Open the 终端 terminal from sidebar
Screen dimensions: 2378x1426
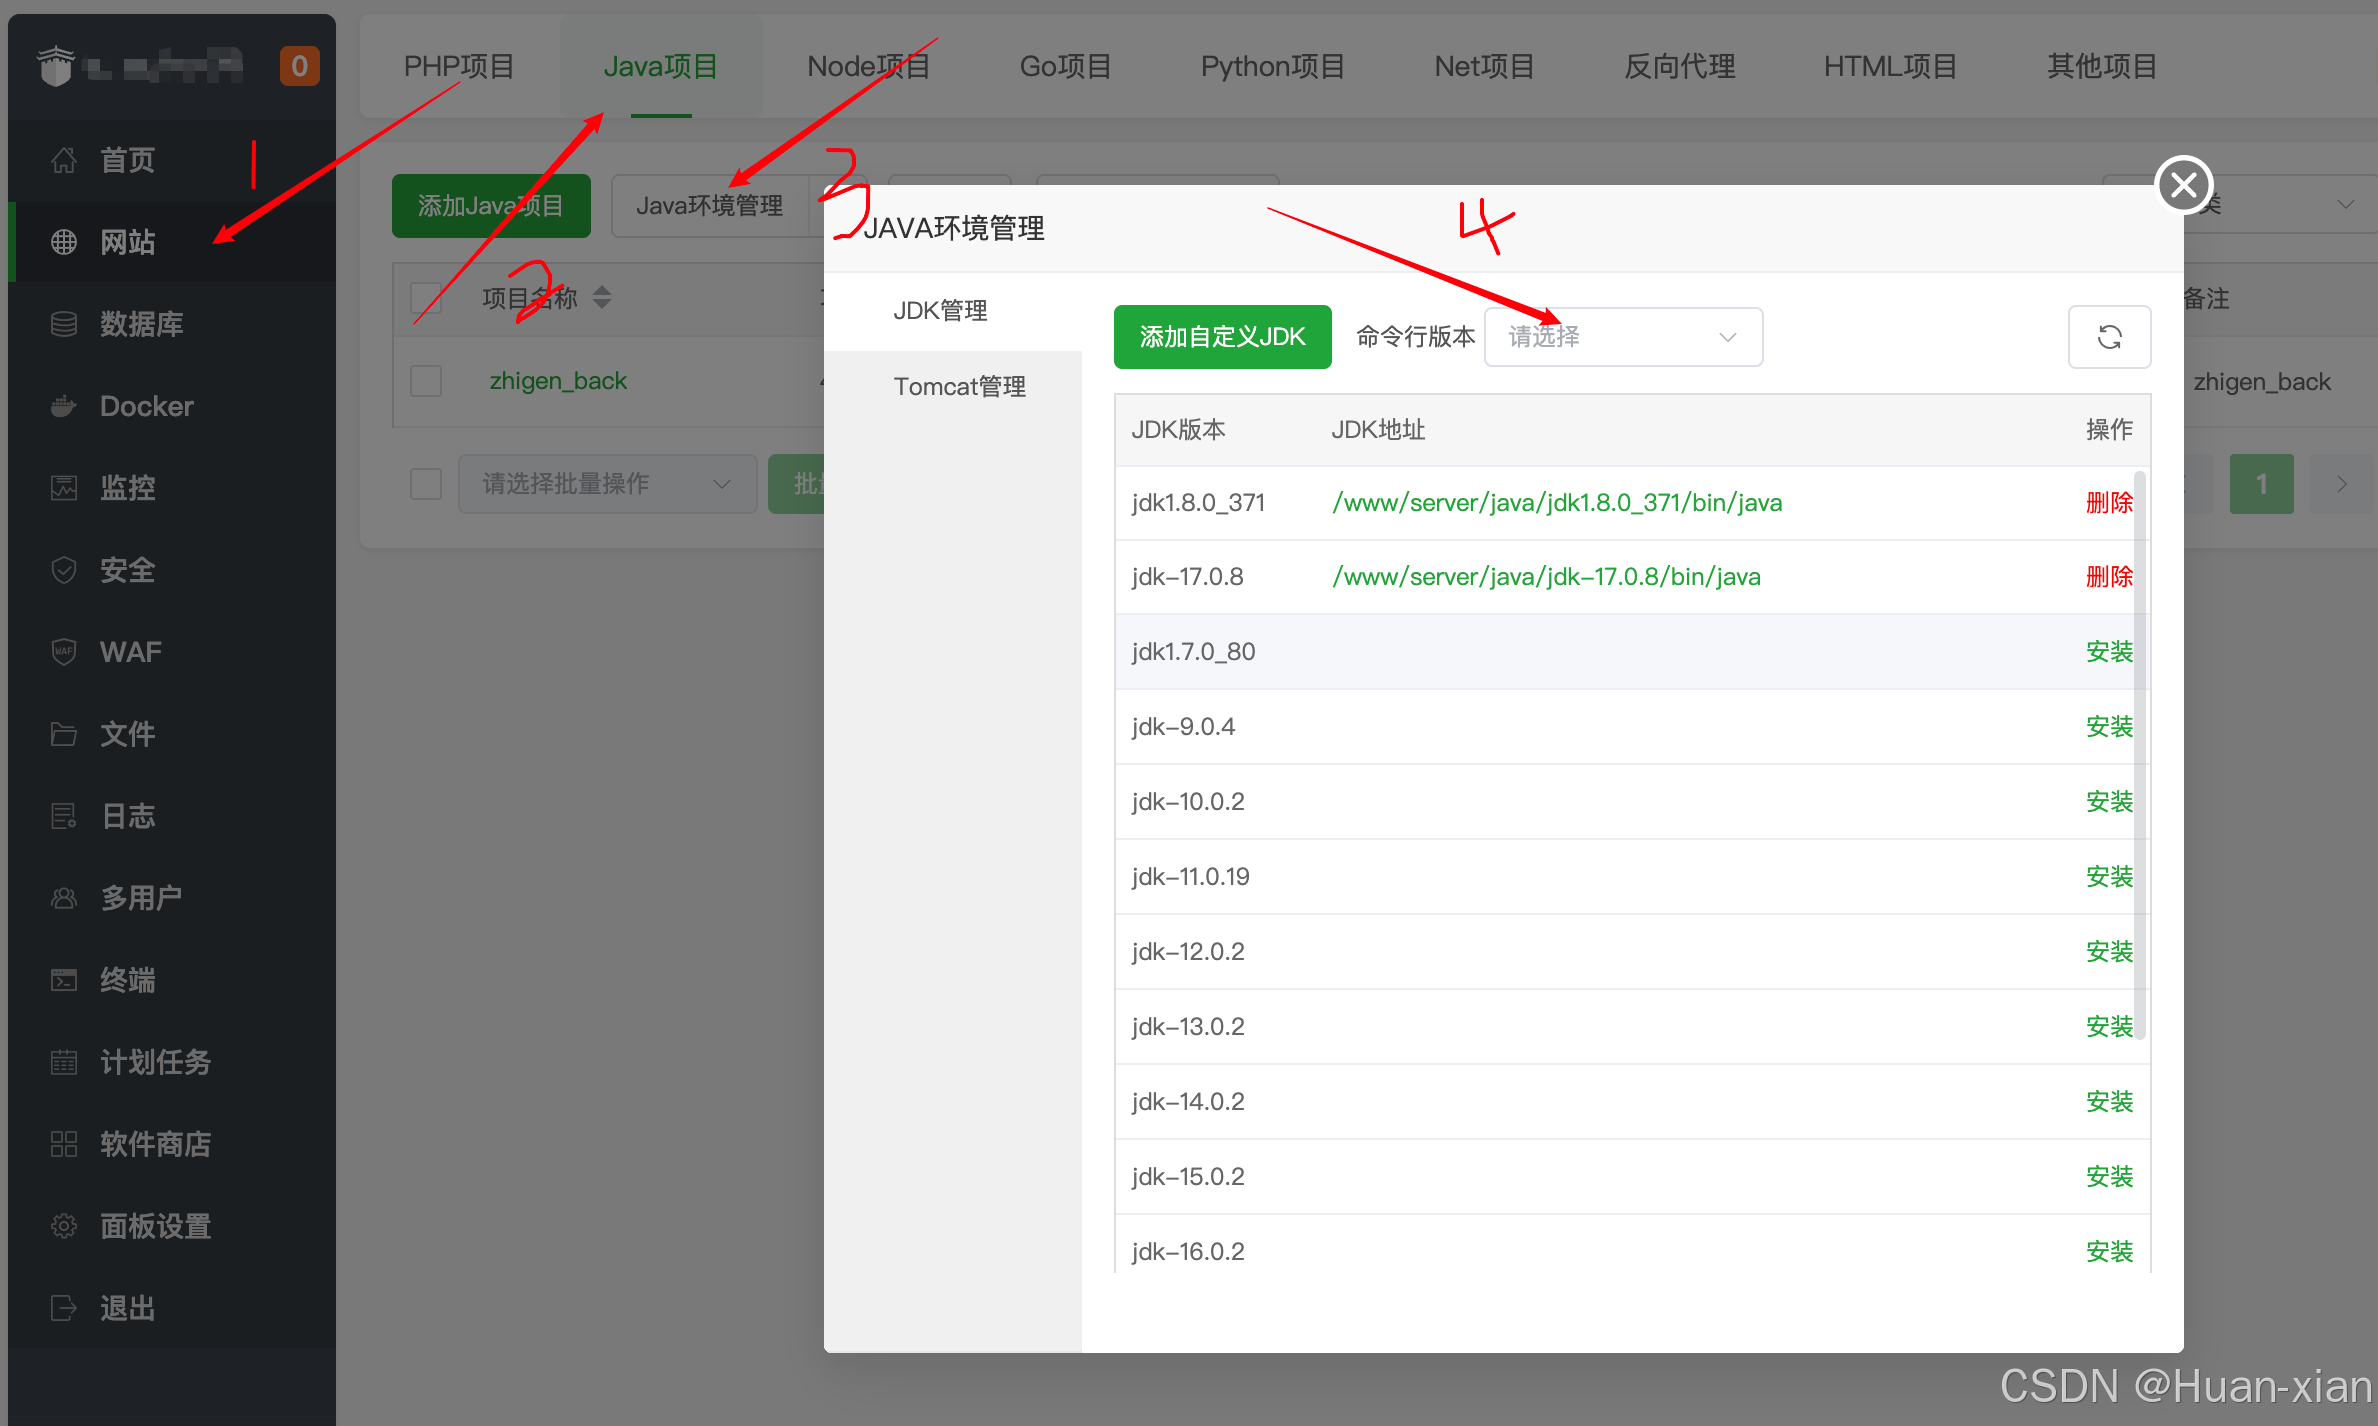click(127, 979)
